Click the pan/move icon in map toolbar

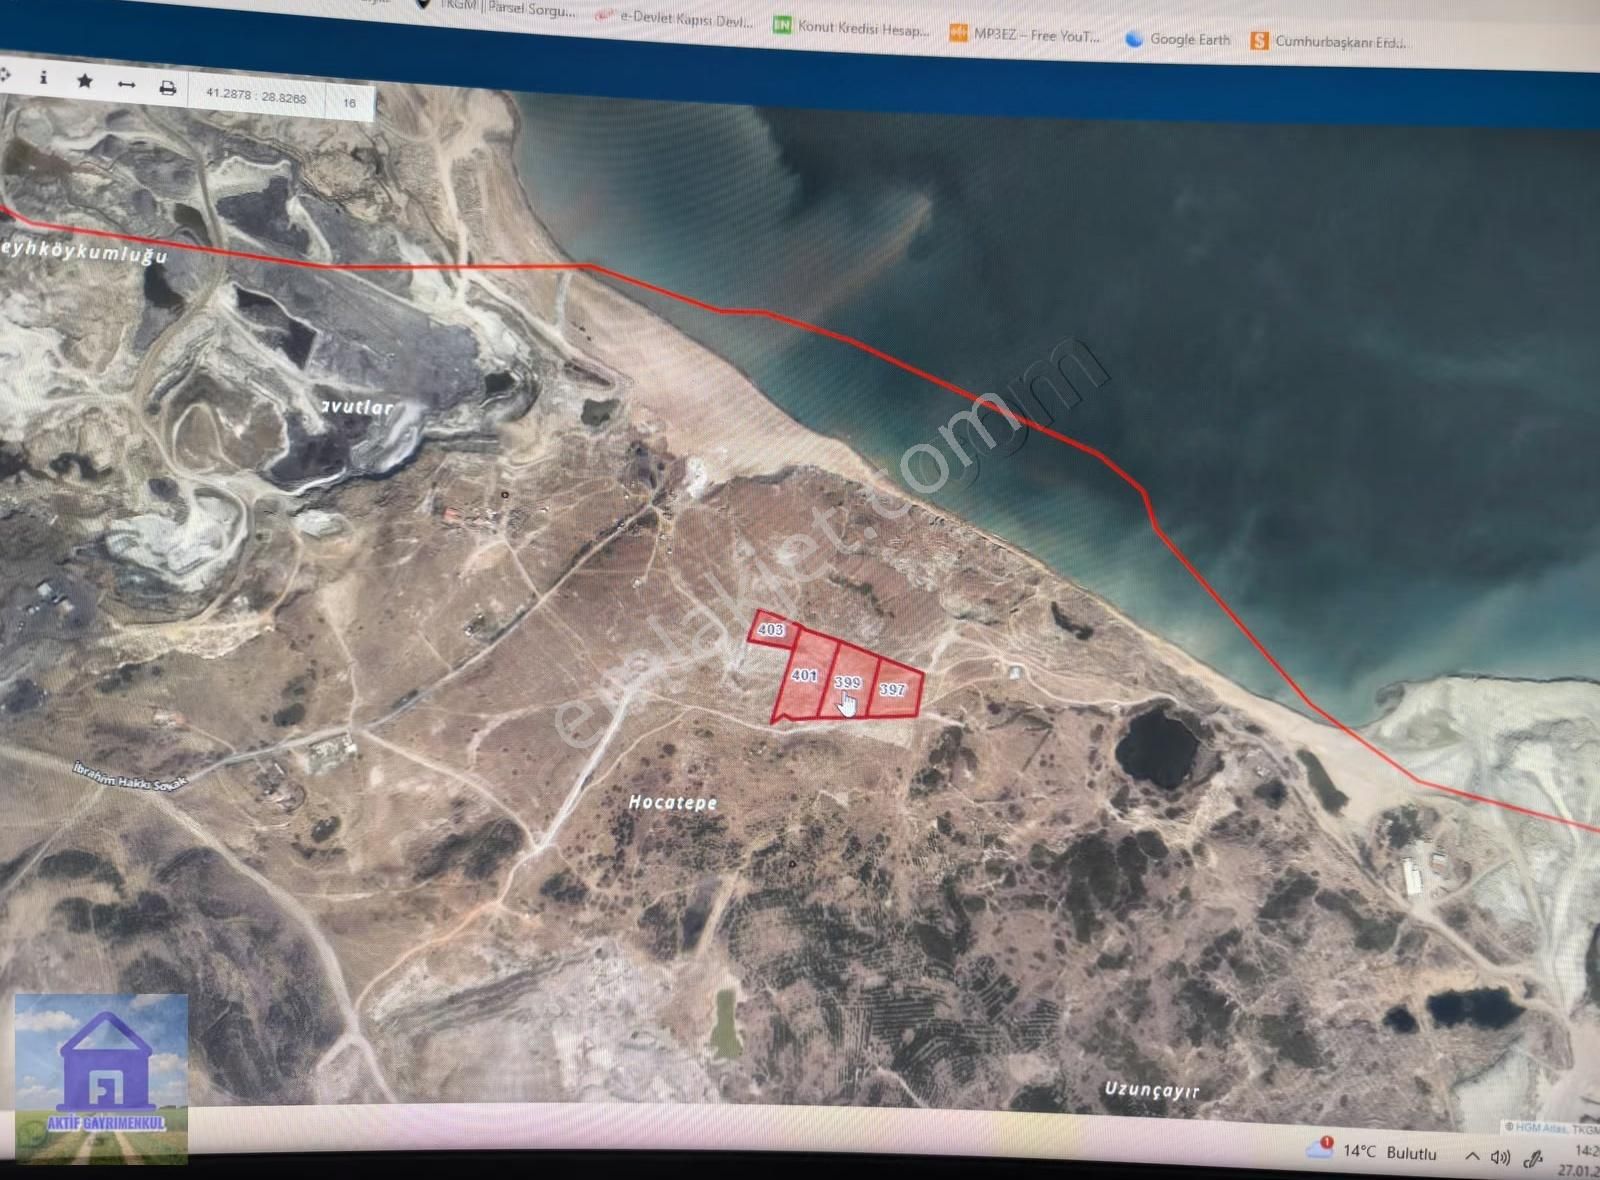(4, 75)
